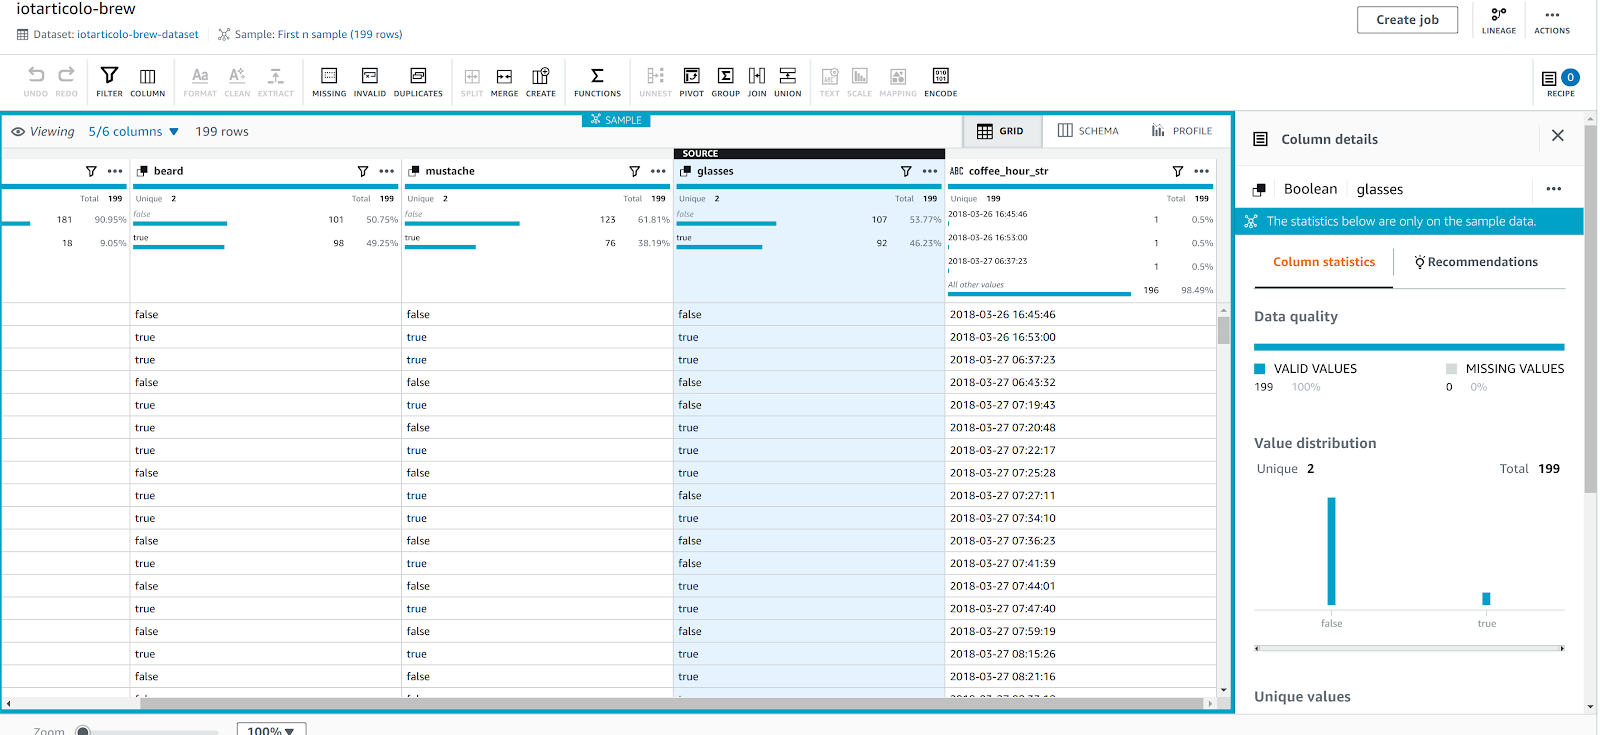
Task: Redo the last step
Action: coord(66,82)
